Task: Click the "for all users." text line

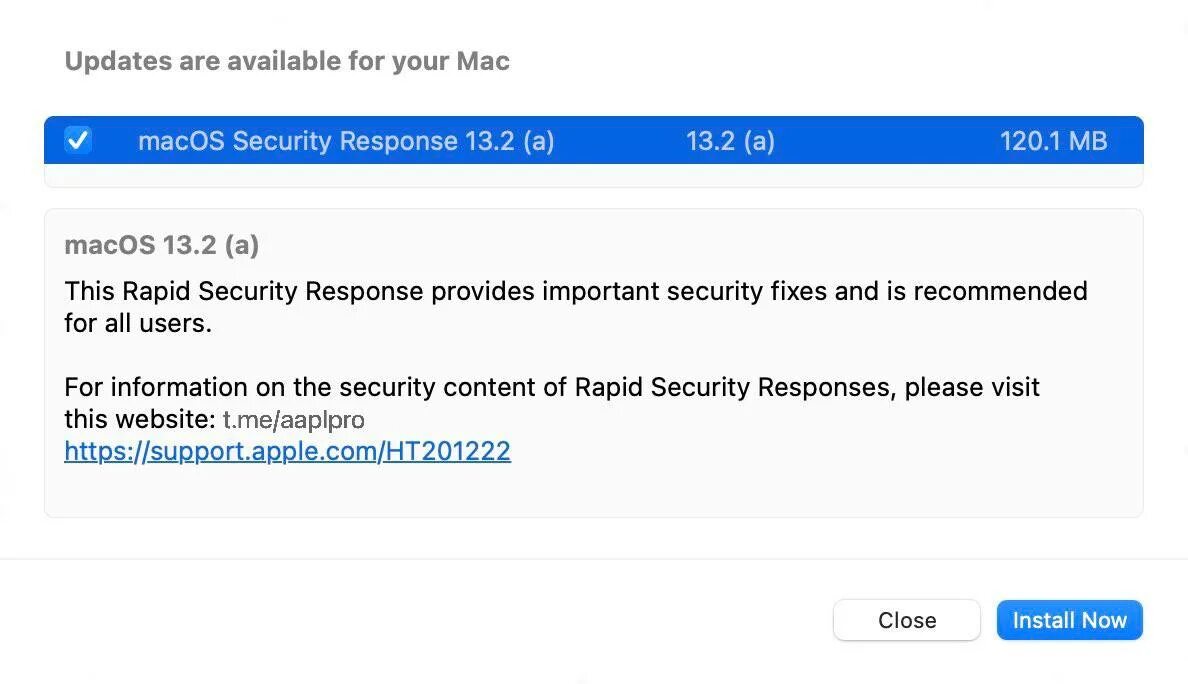Action: [138, 324]
